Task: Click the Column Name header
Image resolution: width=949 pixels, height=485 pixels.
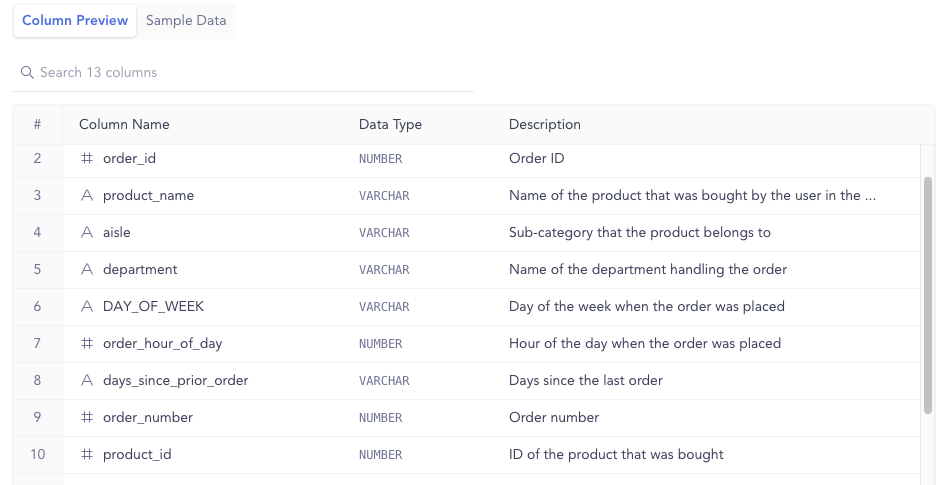Action: (124, 125)
